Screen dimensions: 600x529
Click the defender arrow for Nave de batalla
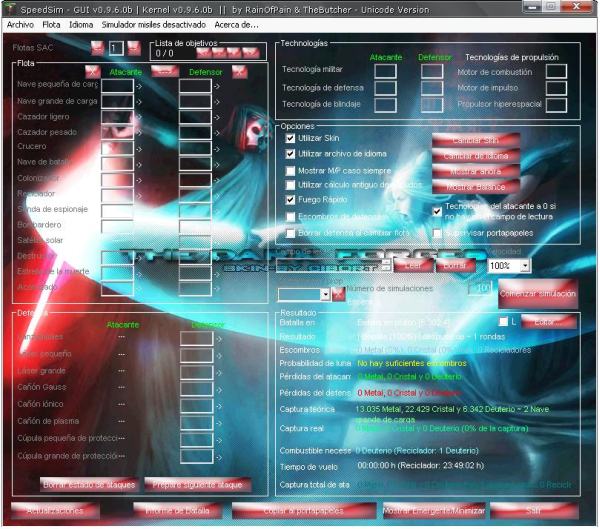coord(217,165)
